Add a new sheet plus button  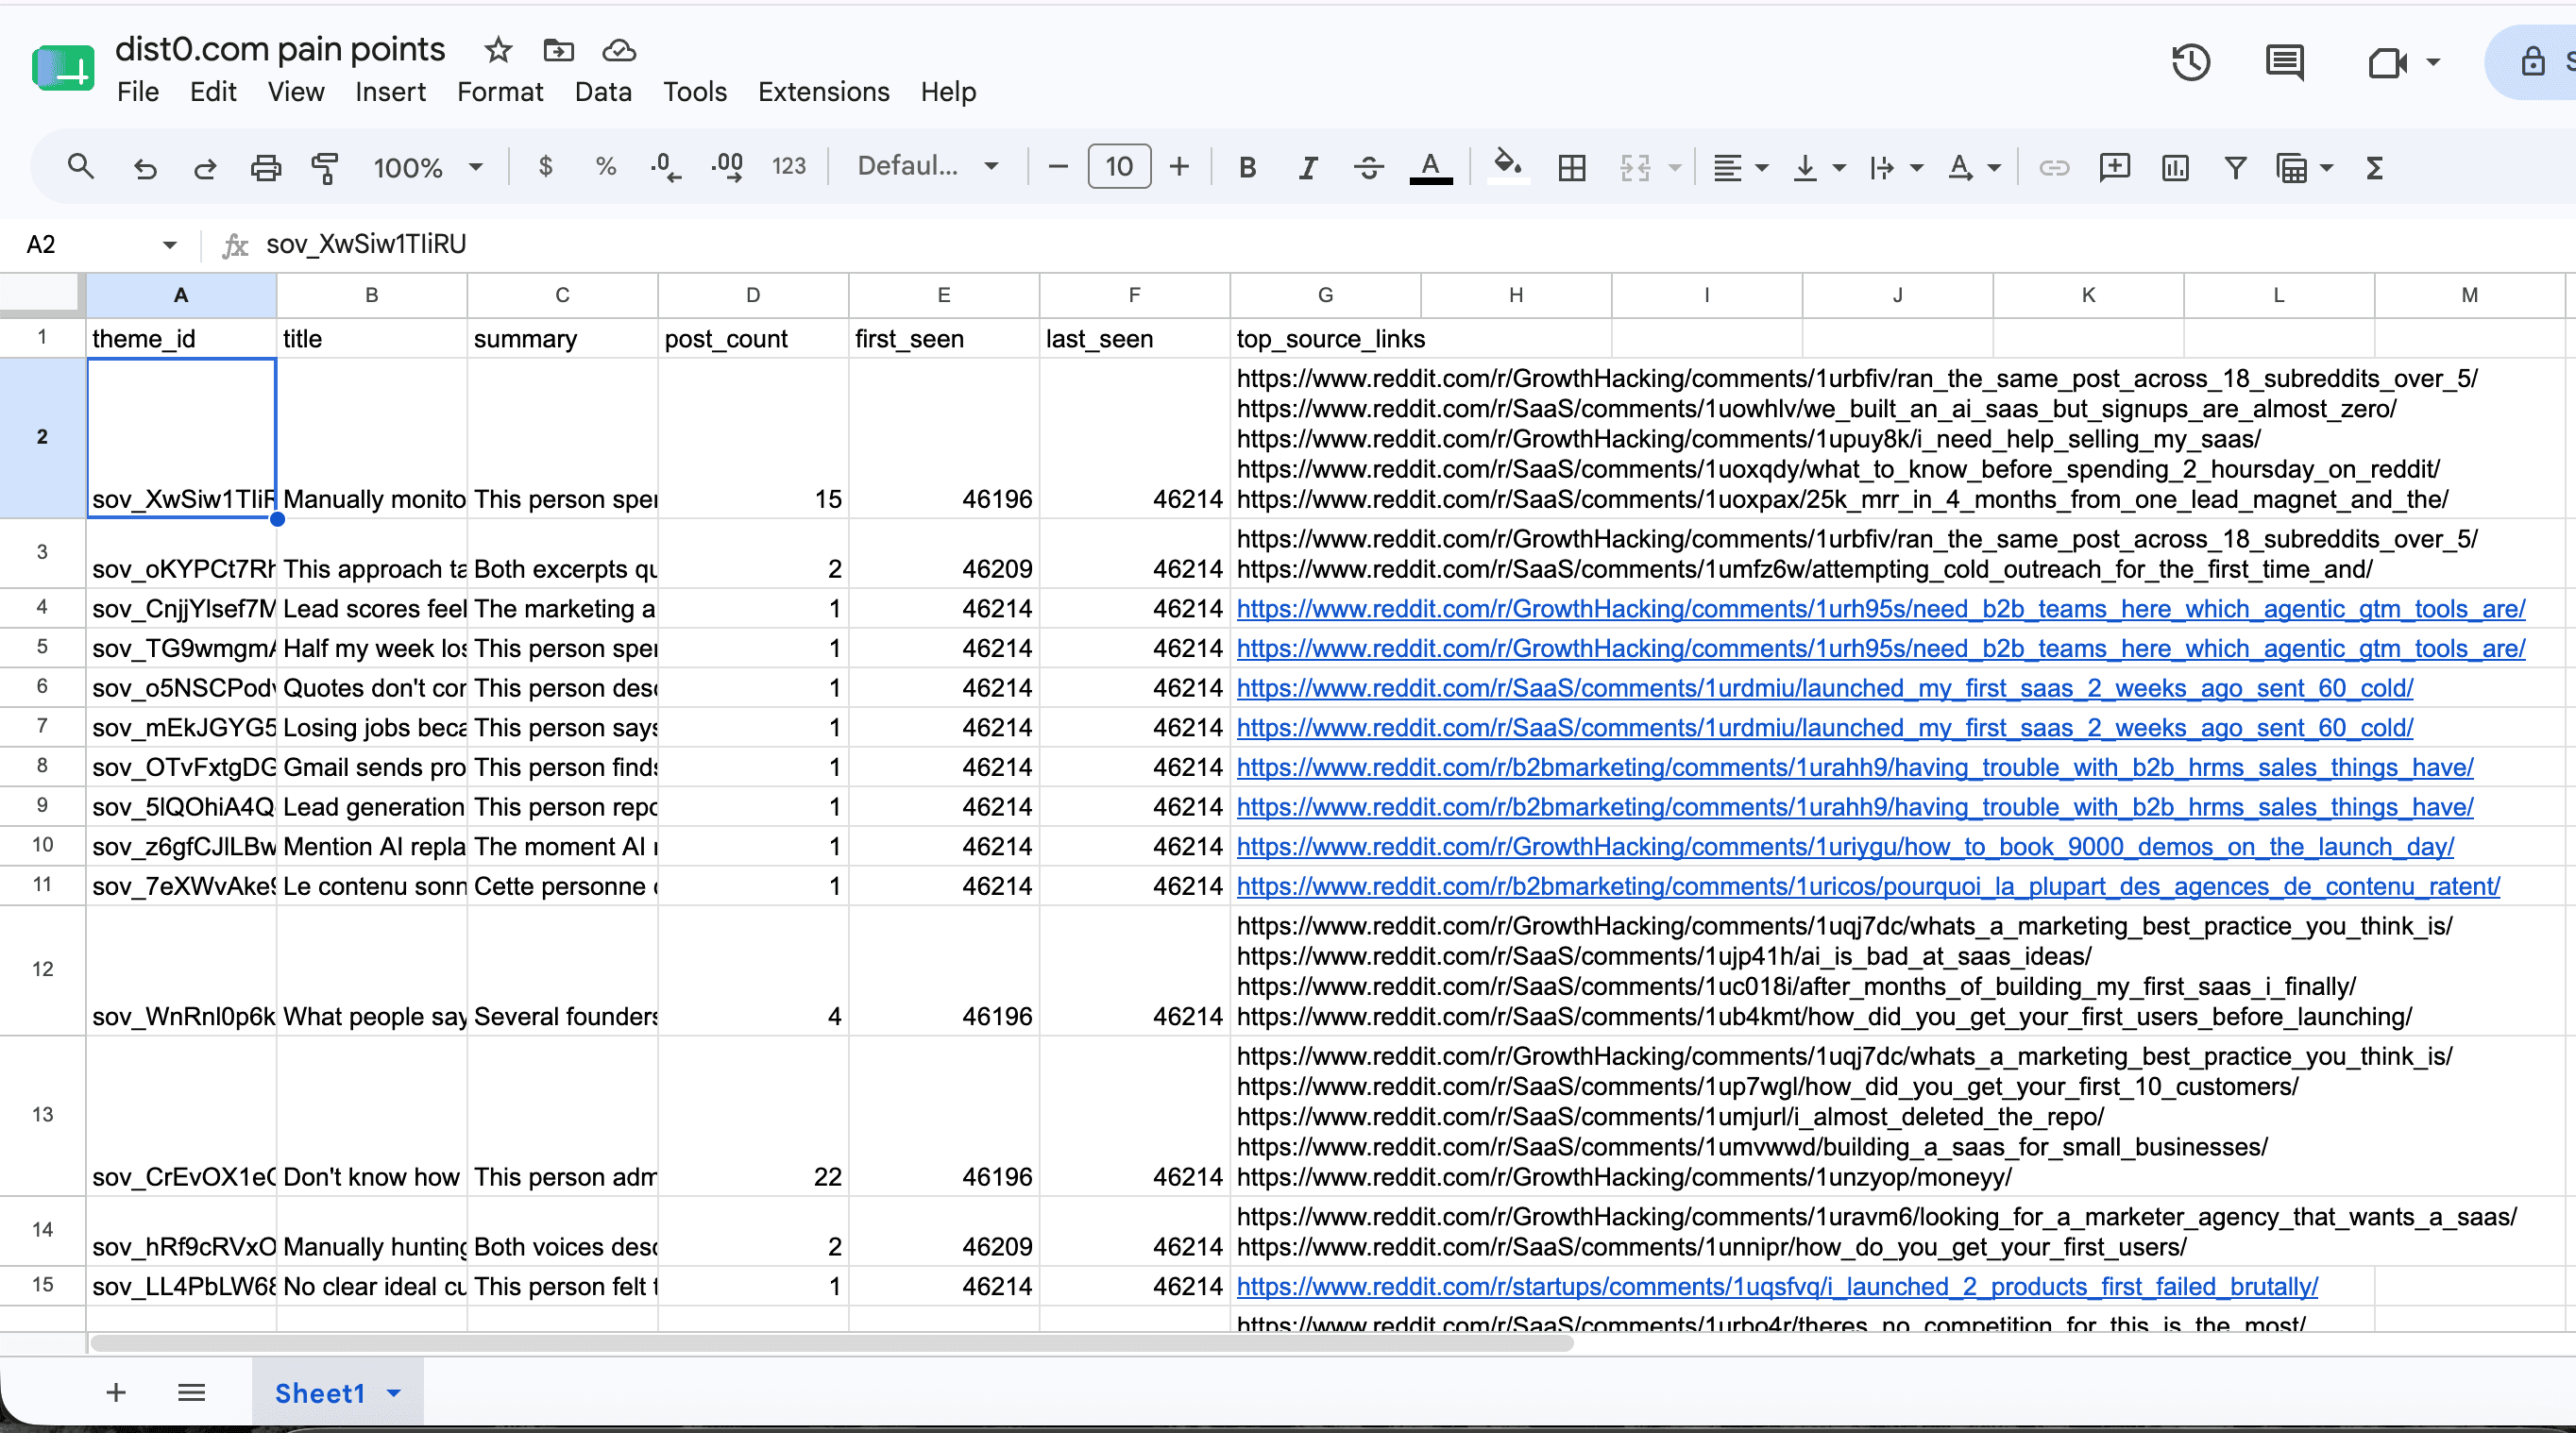116,1392
